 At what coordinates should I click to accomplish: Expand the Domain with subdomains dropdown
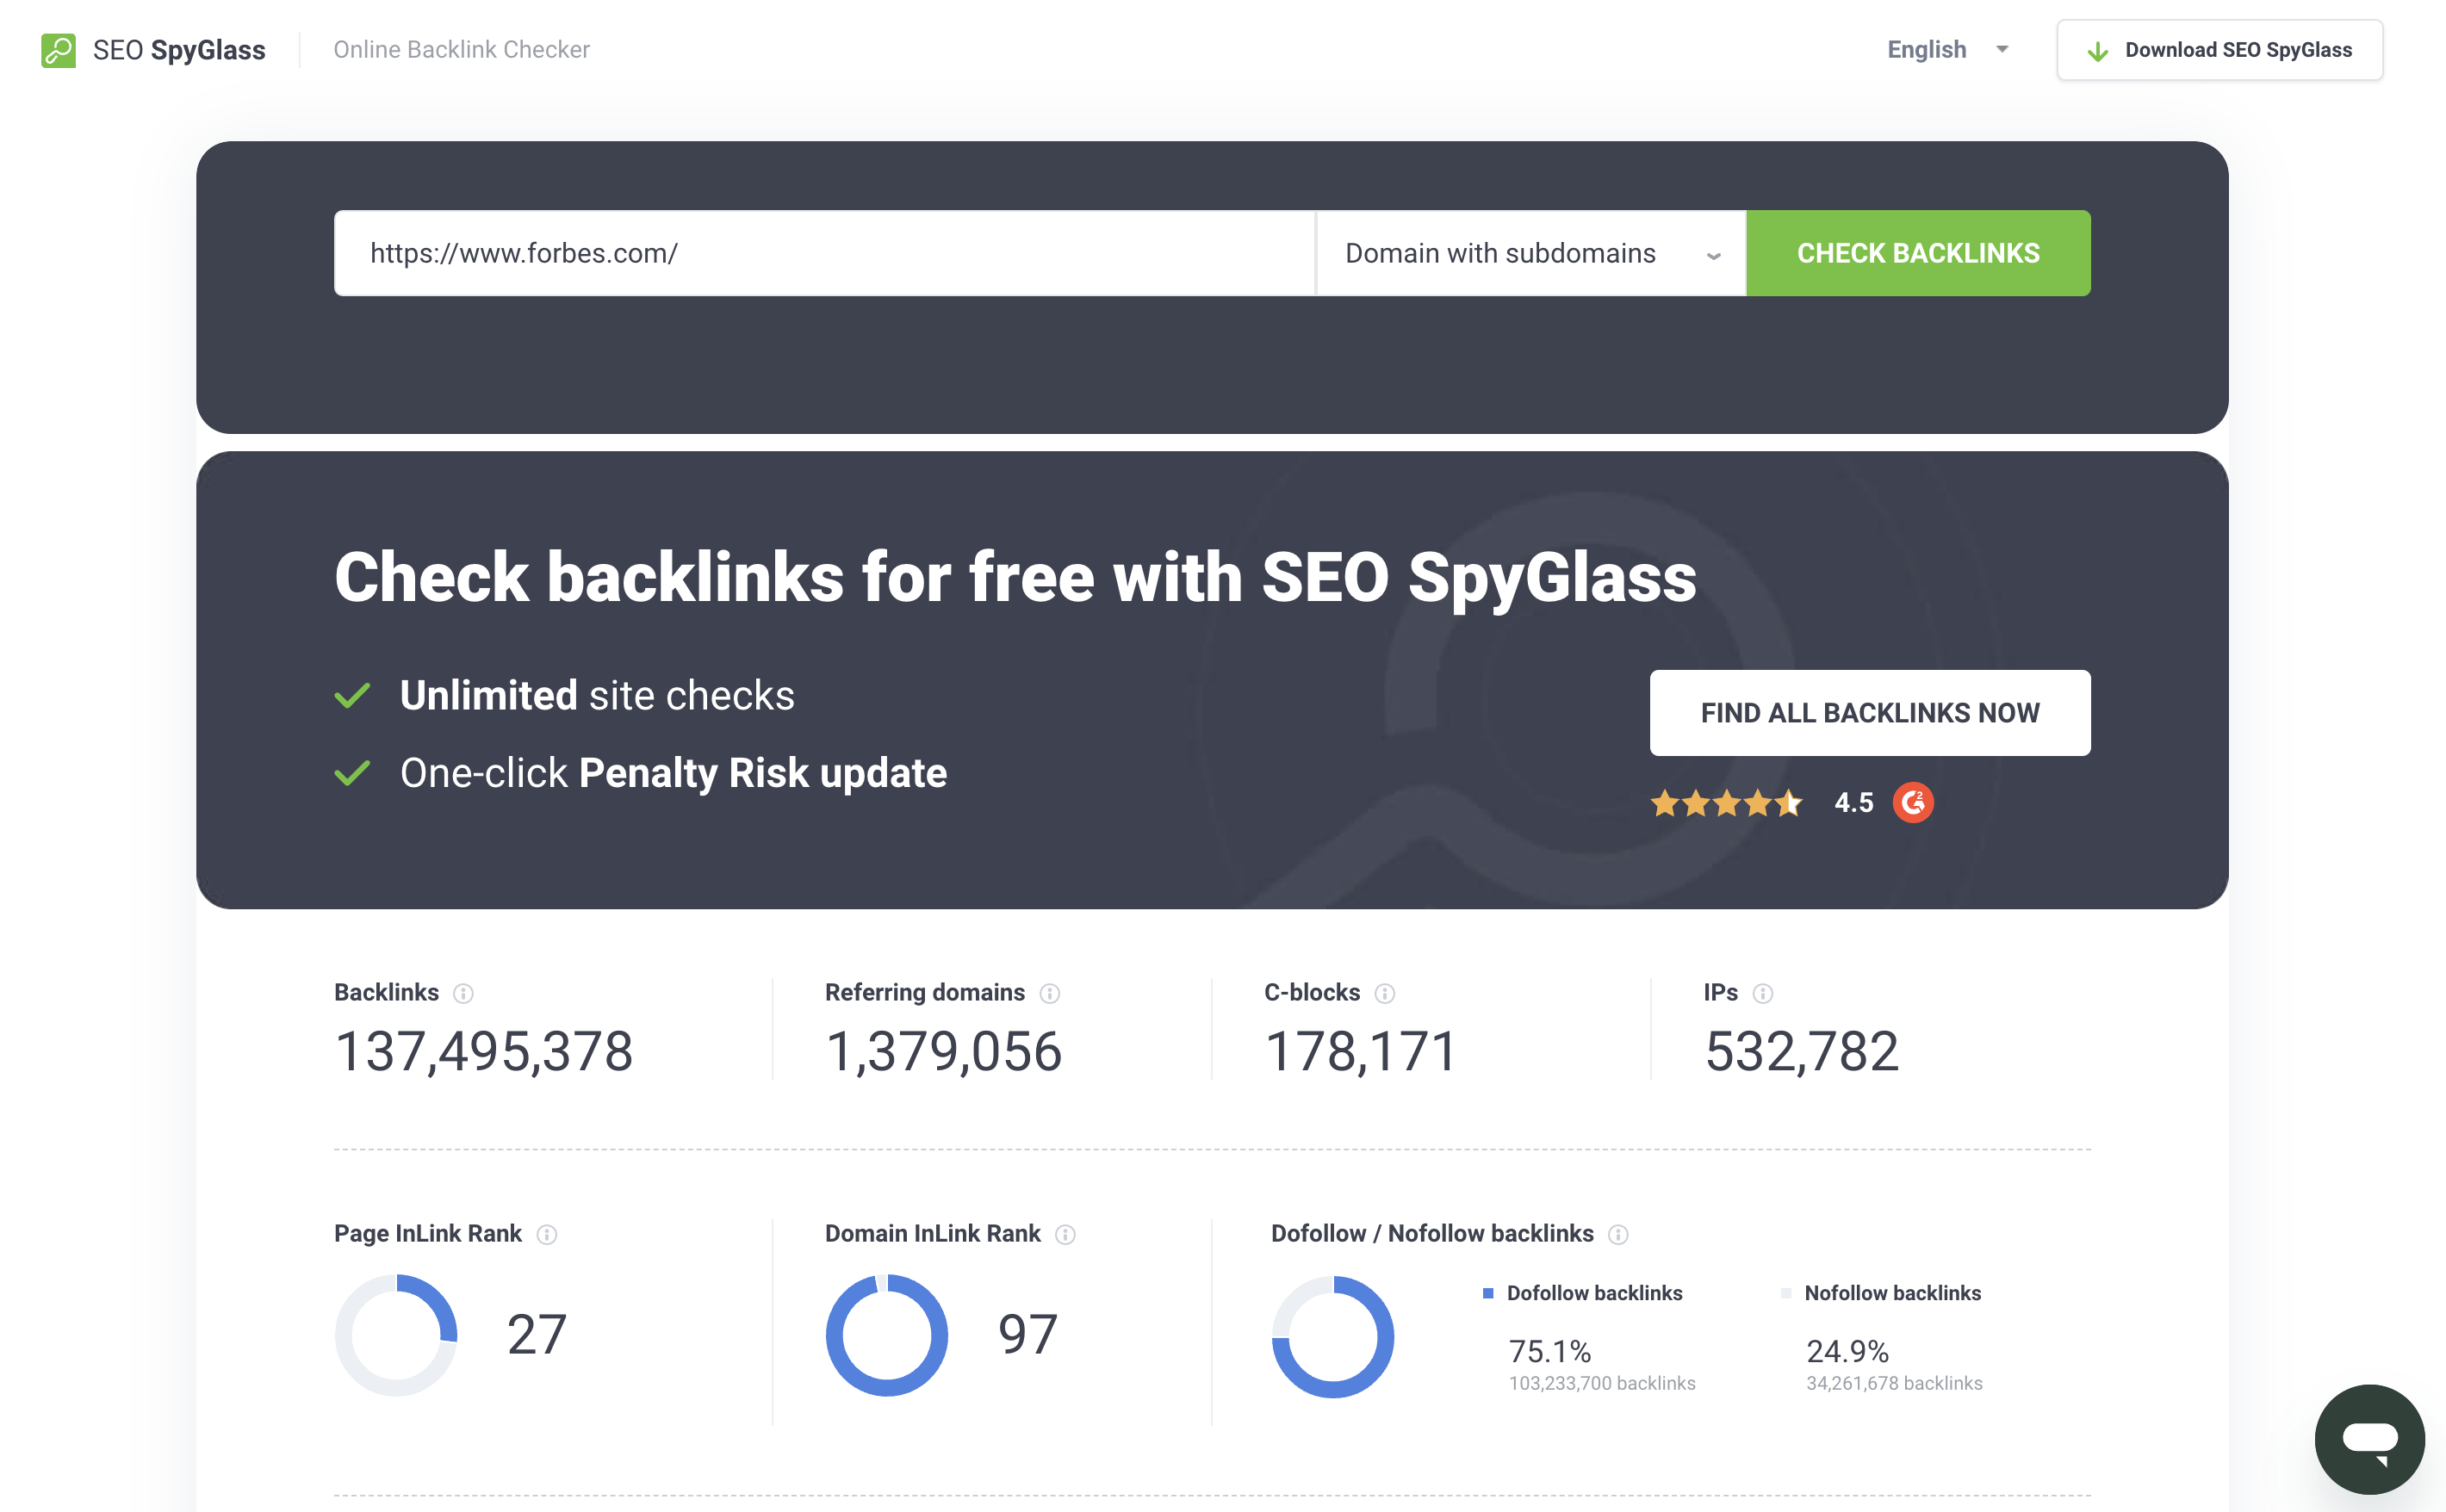point(1531,253)
